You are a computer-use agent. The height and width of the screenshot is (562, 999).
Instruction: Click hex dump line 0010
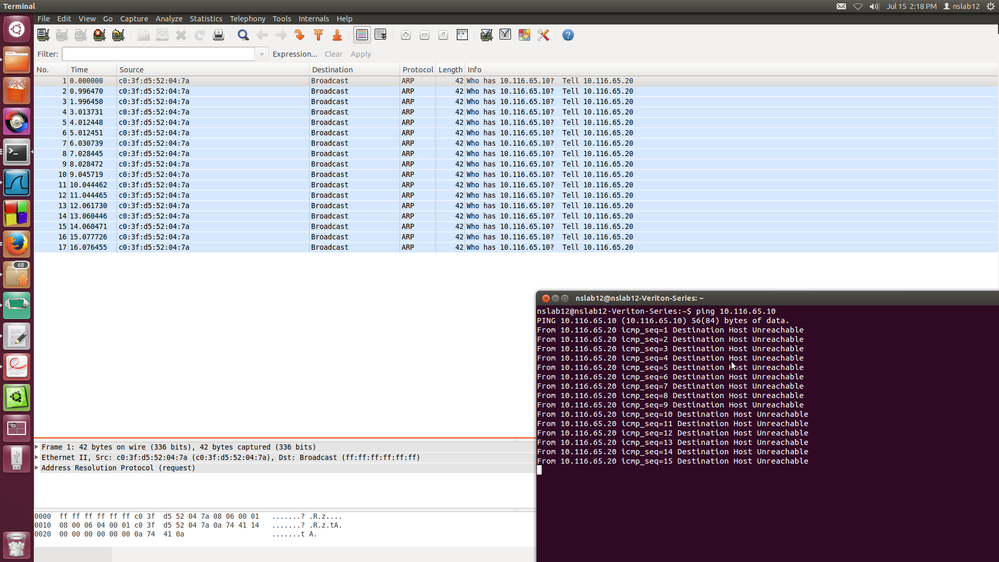click(x=188, y=526)
